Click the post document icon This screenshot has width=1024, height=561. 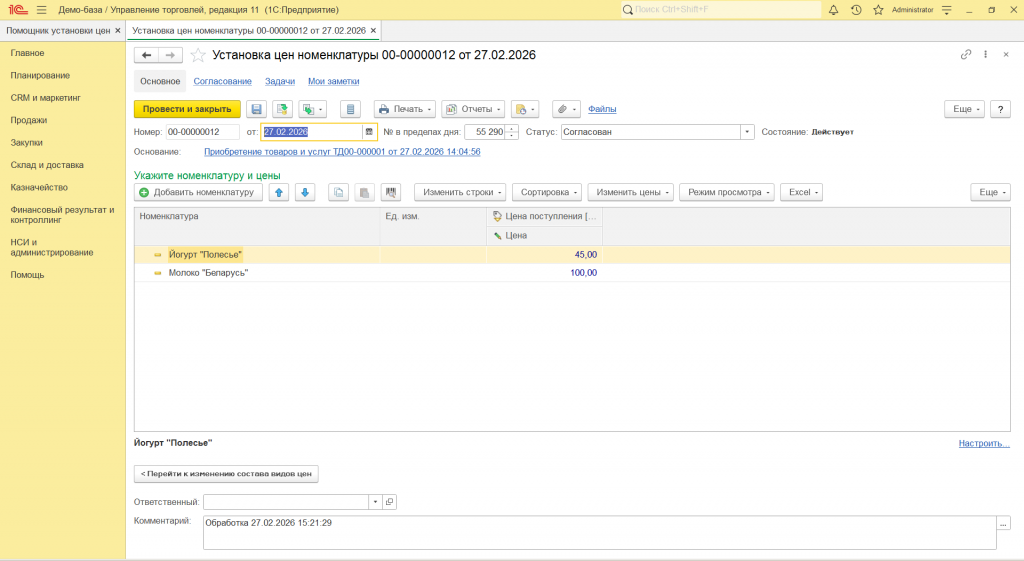[x=282, y=109]
